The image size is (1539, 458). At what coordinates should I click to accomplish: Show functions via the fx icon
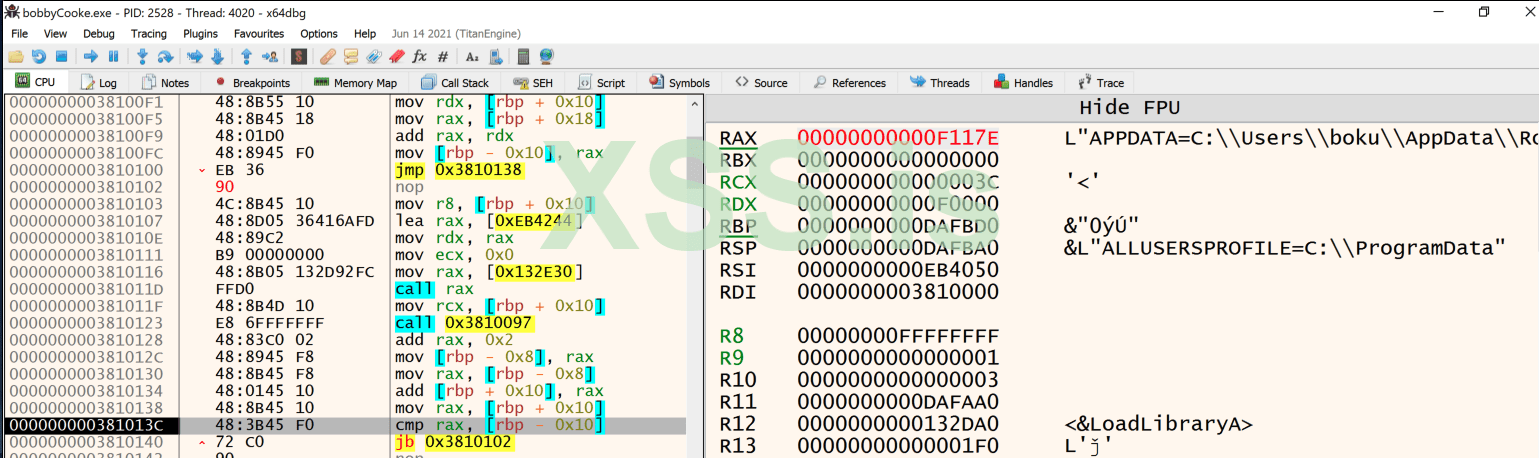pos(420,56)
